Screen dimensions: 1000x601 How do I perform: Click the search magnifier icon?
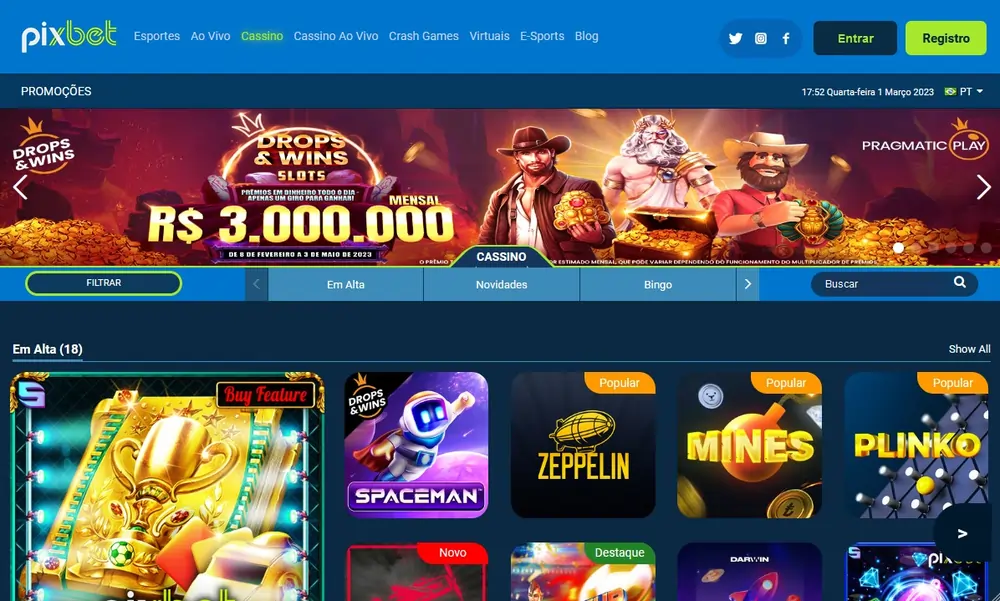[959, 283]
